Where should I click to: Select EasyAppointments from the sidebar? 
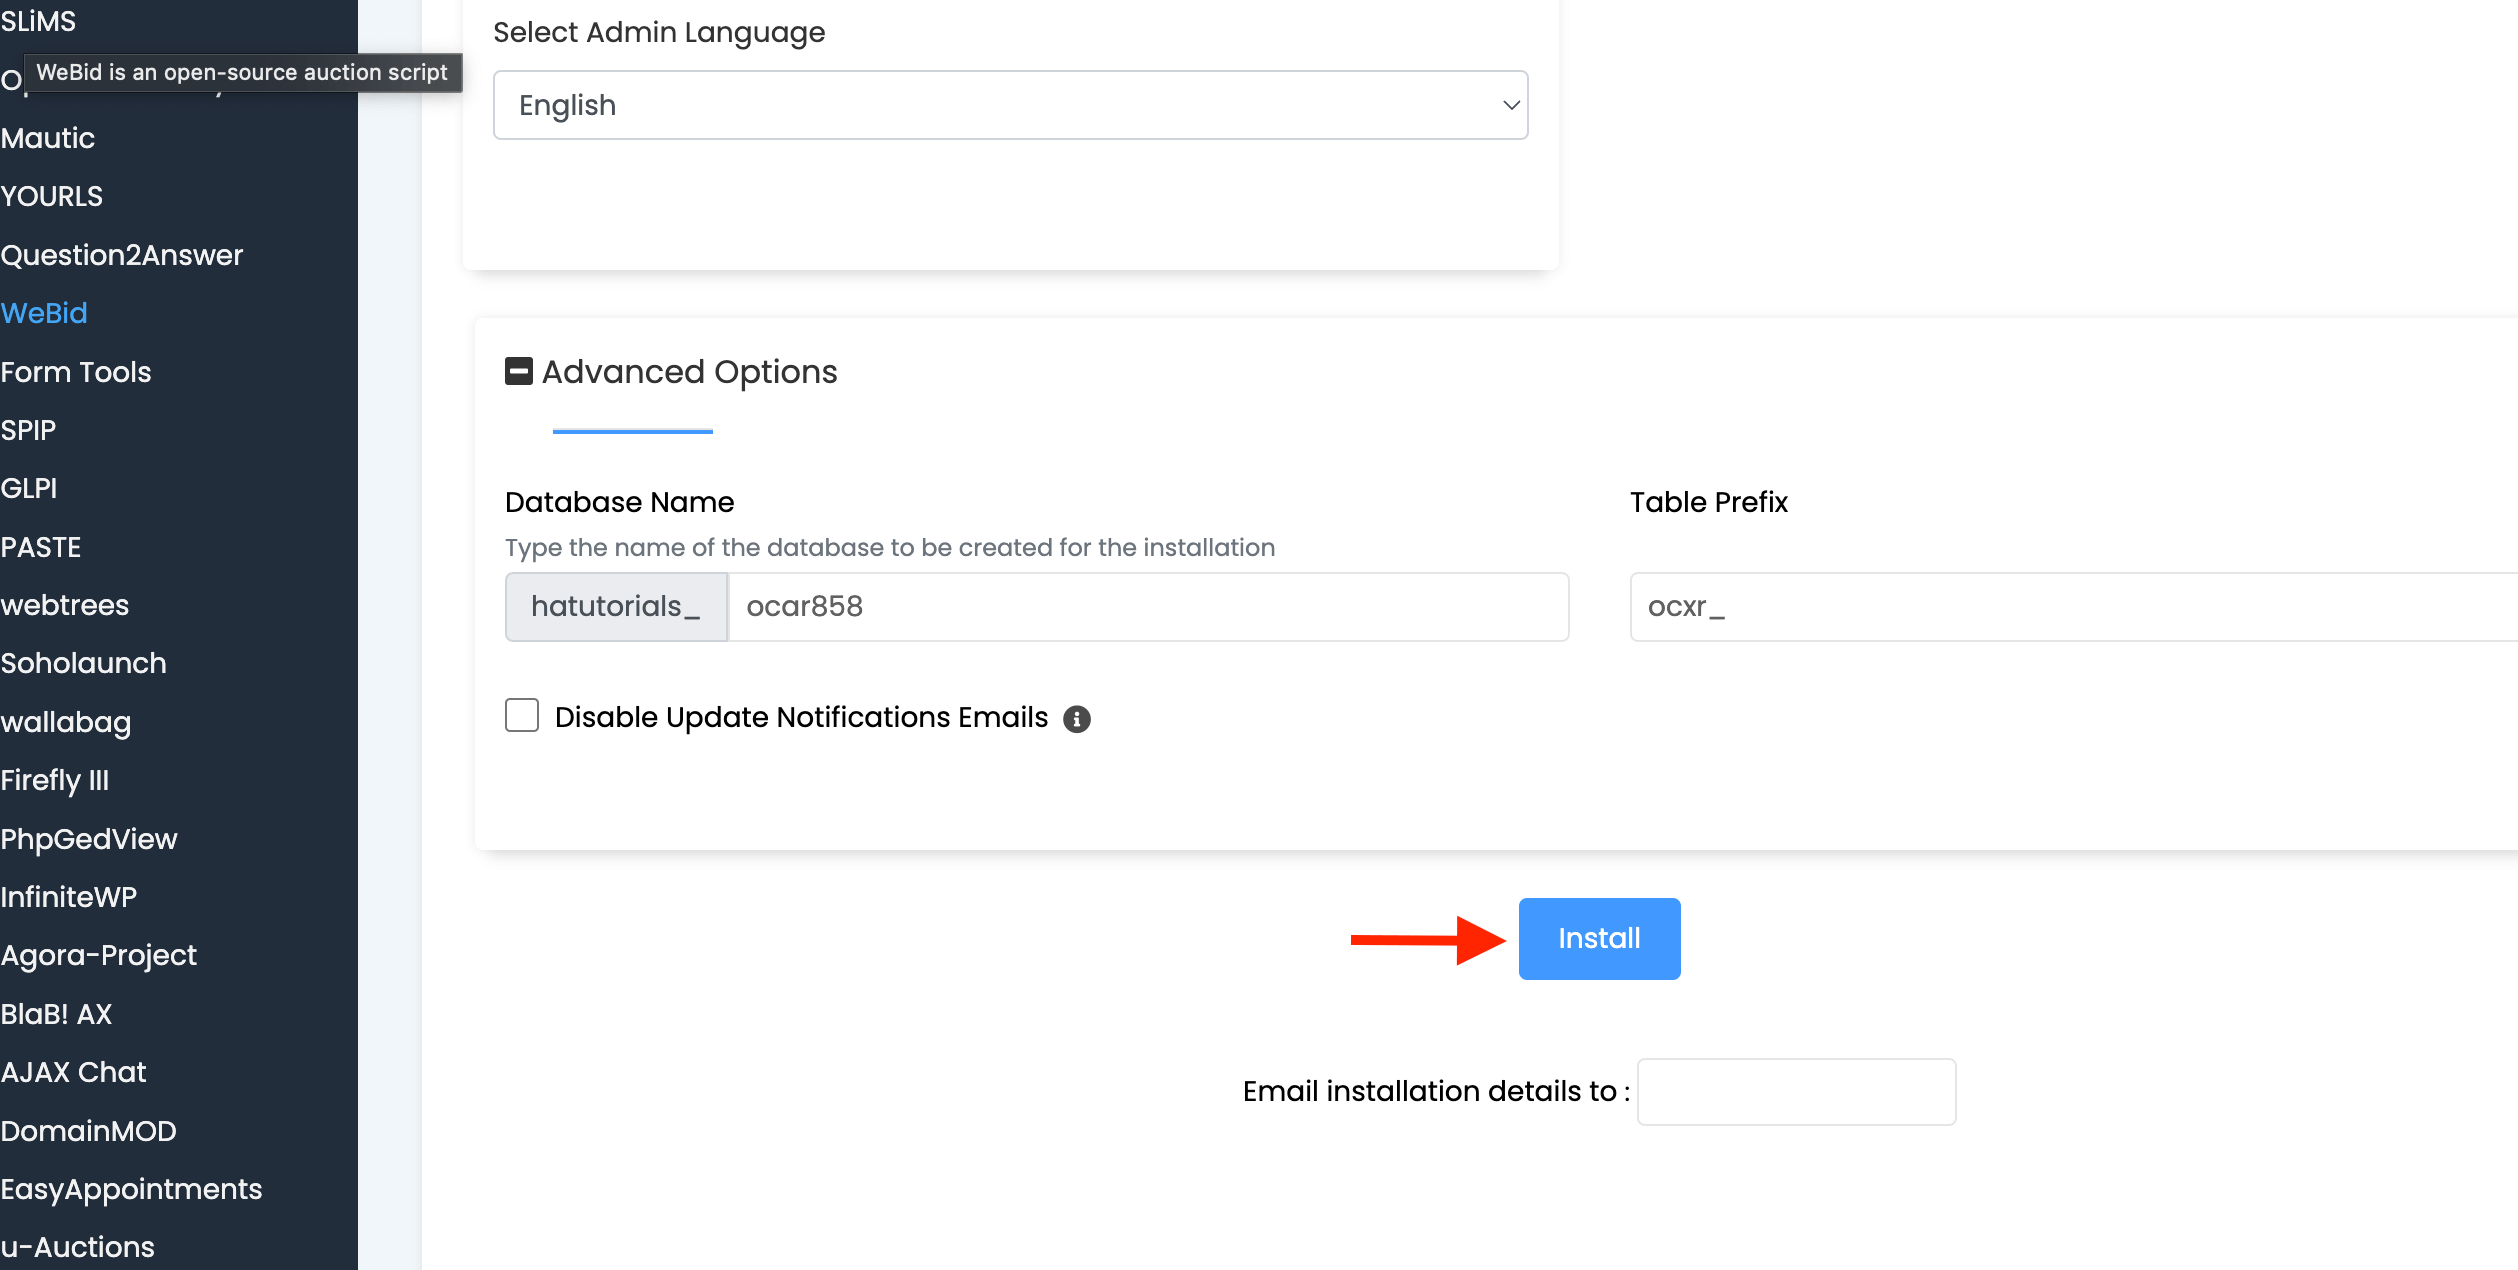point(131,1189)
